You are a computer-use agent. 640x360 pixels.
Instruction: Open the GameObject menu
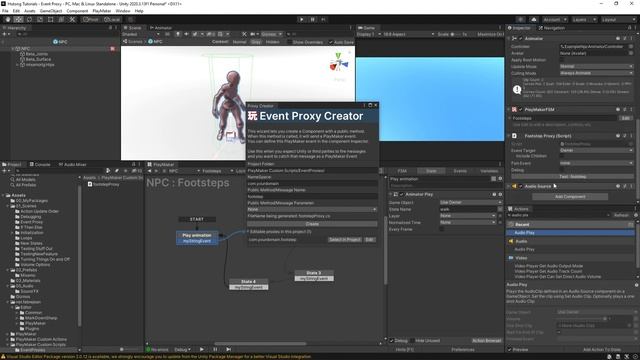[x=51, y=11]
